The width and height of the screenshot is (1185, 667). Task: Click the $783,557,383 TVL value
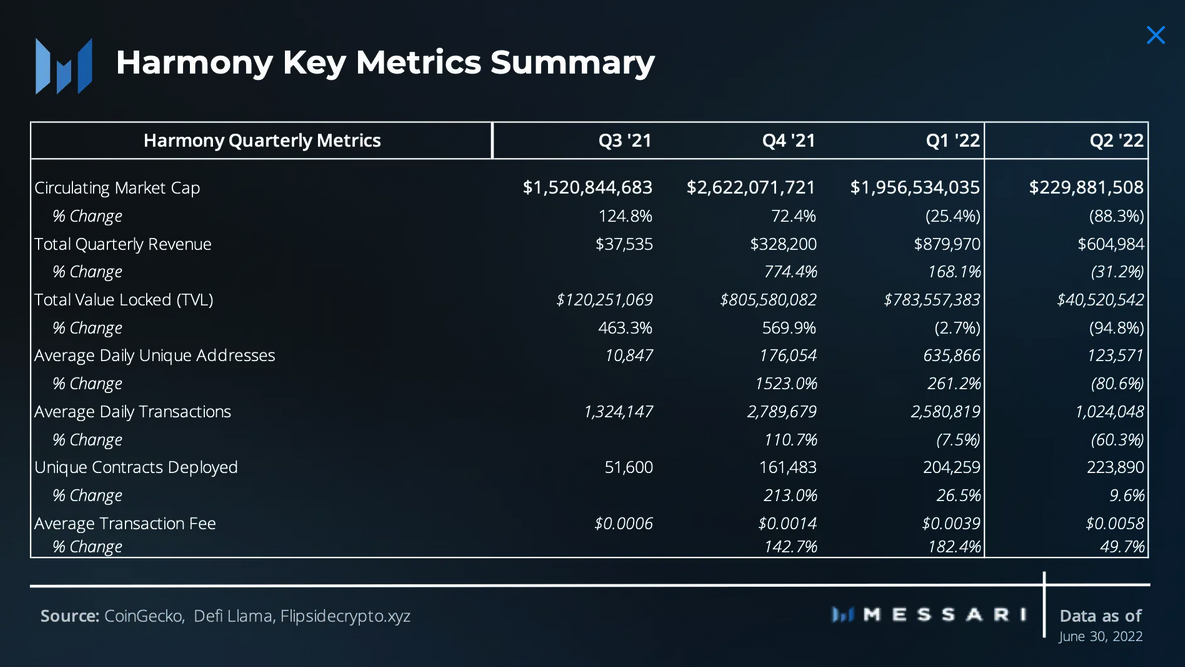932,300
